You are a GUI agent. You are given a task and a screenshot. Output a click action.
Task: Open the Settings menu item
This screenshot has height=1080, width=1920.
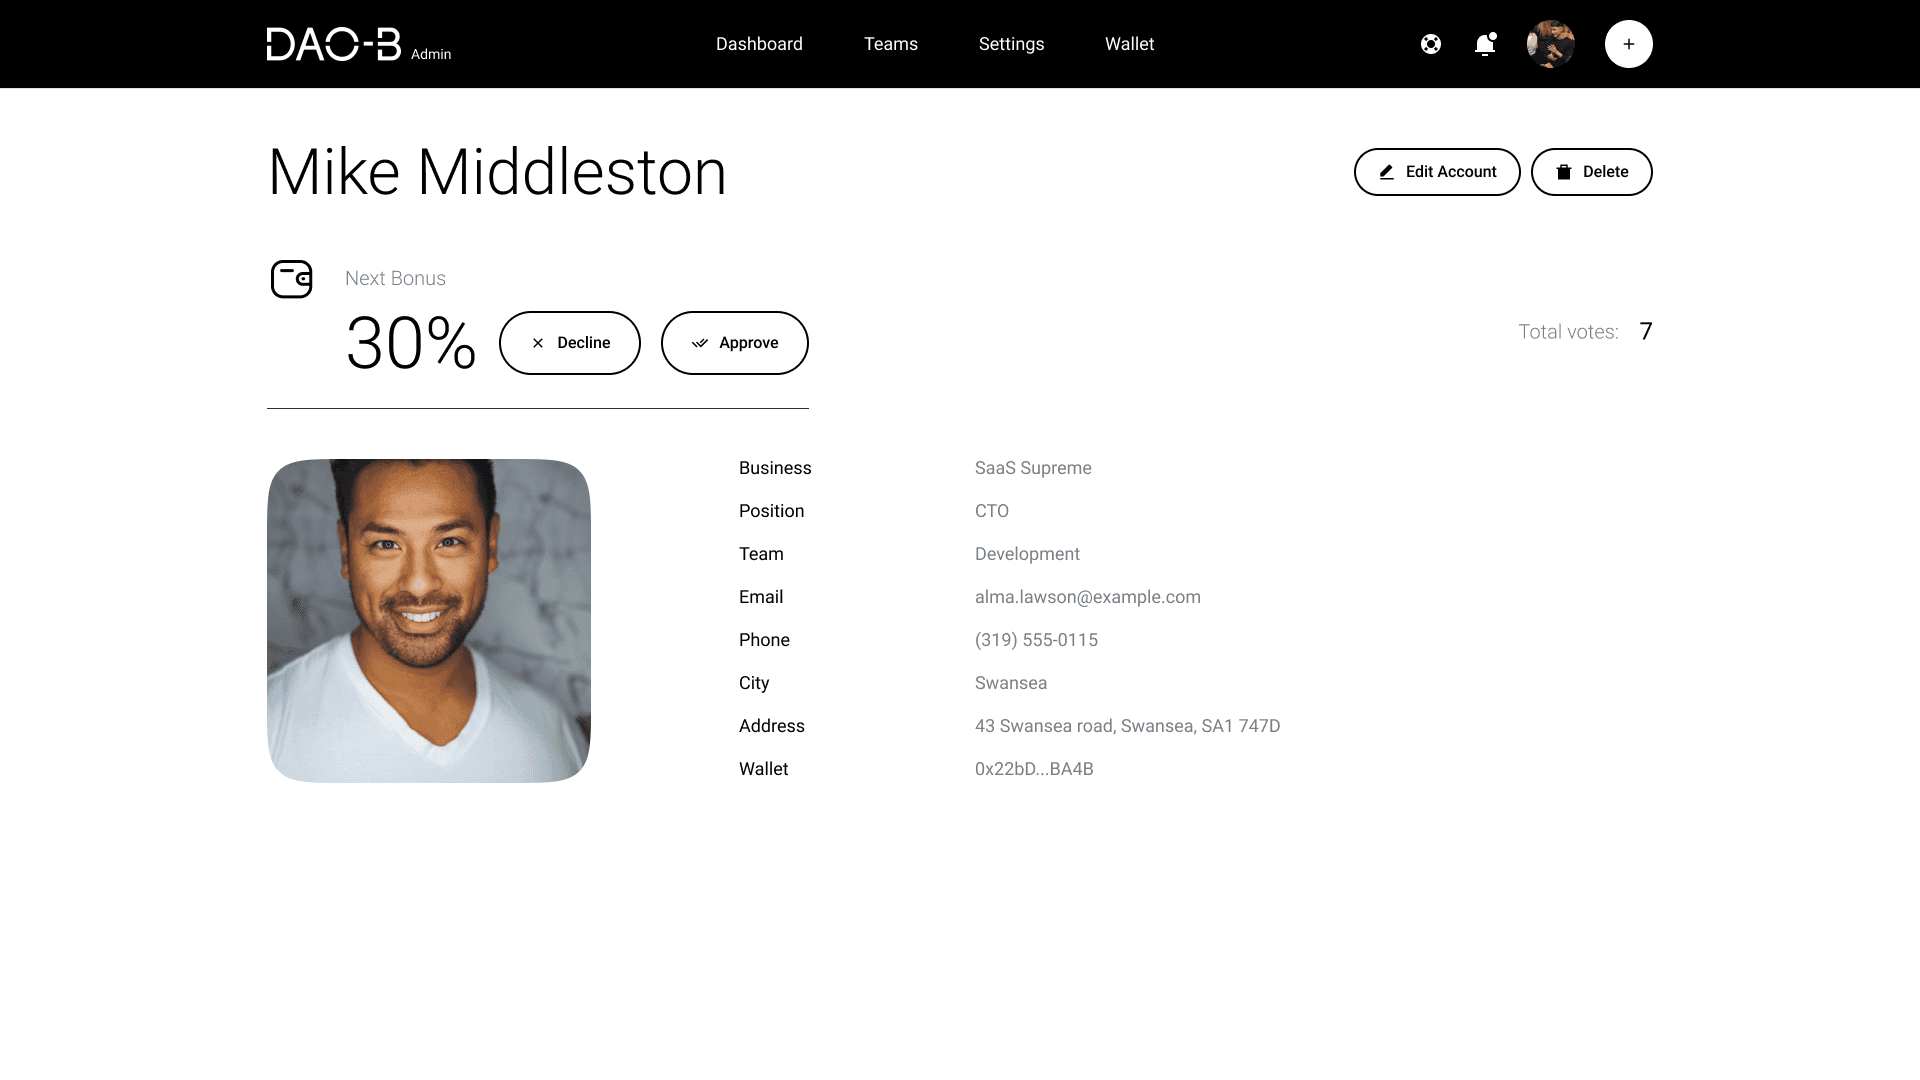click(1011, 44)
